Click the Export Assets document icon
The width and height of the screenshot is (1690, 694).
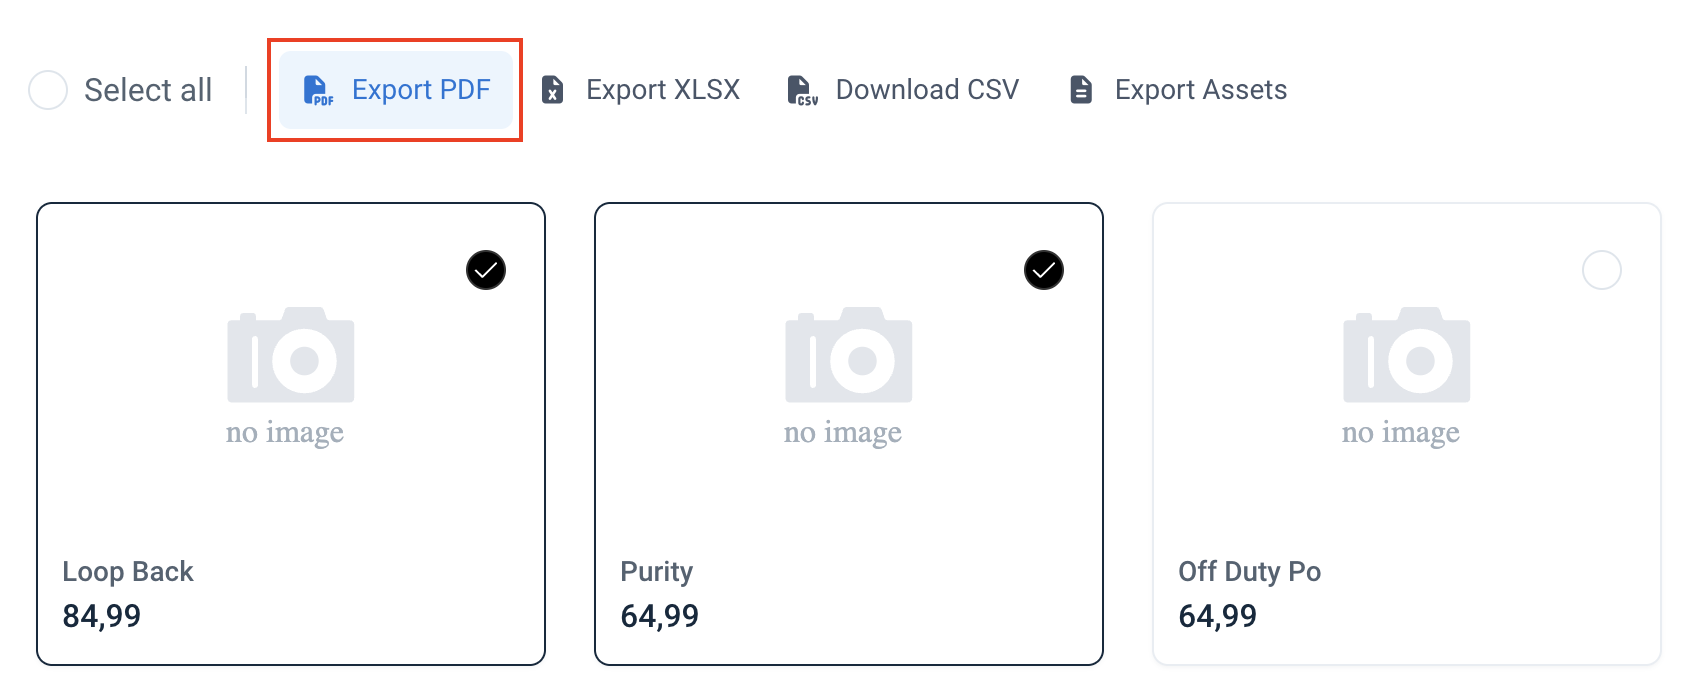pyautogui.click(x=1081, y=90)
